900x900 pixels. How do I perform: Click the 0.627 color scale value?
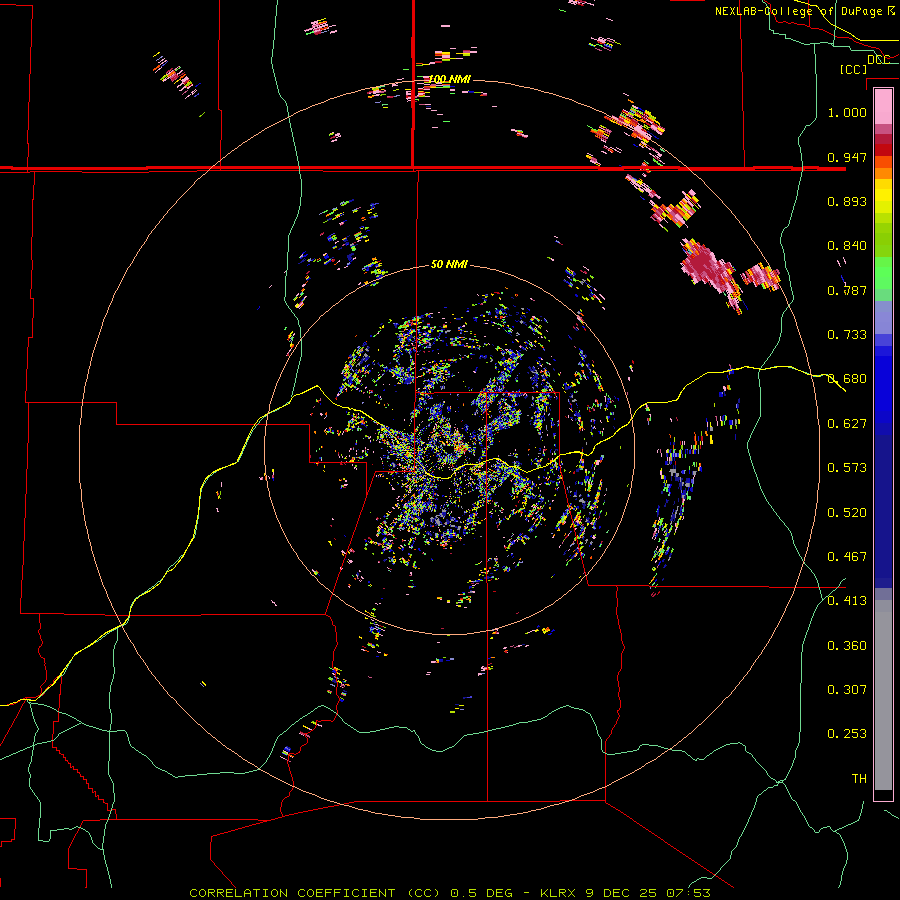[847, 424]
